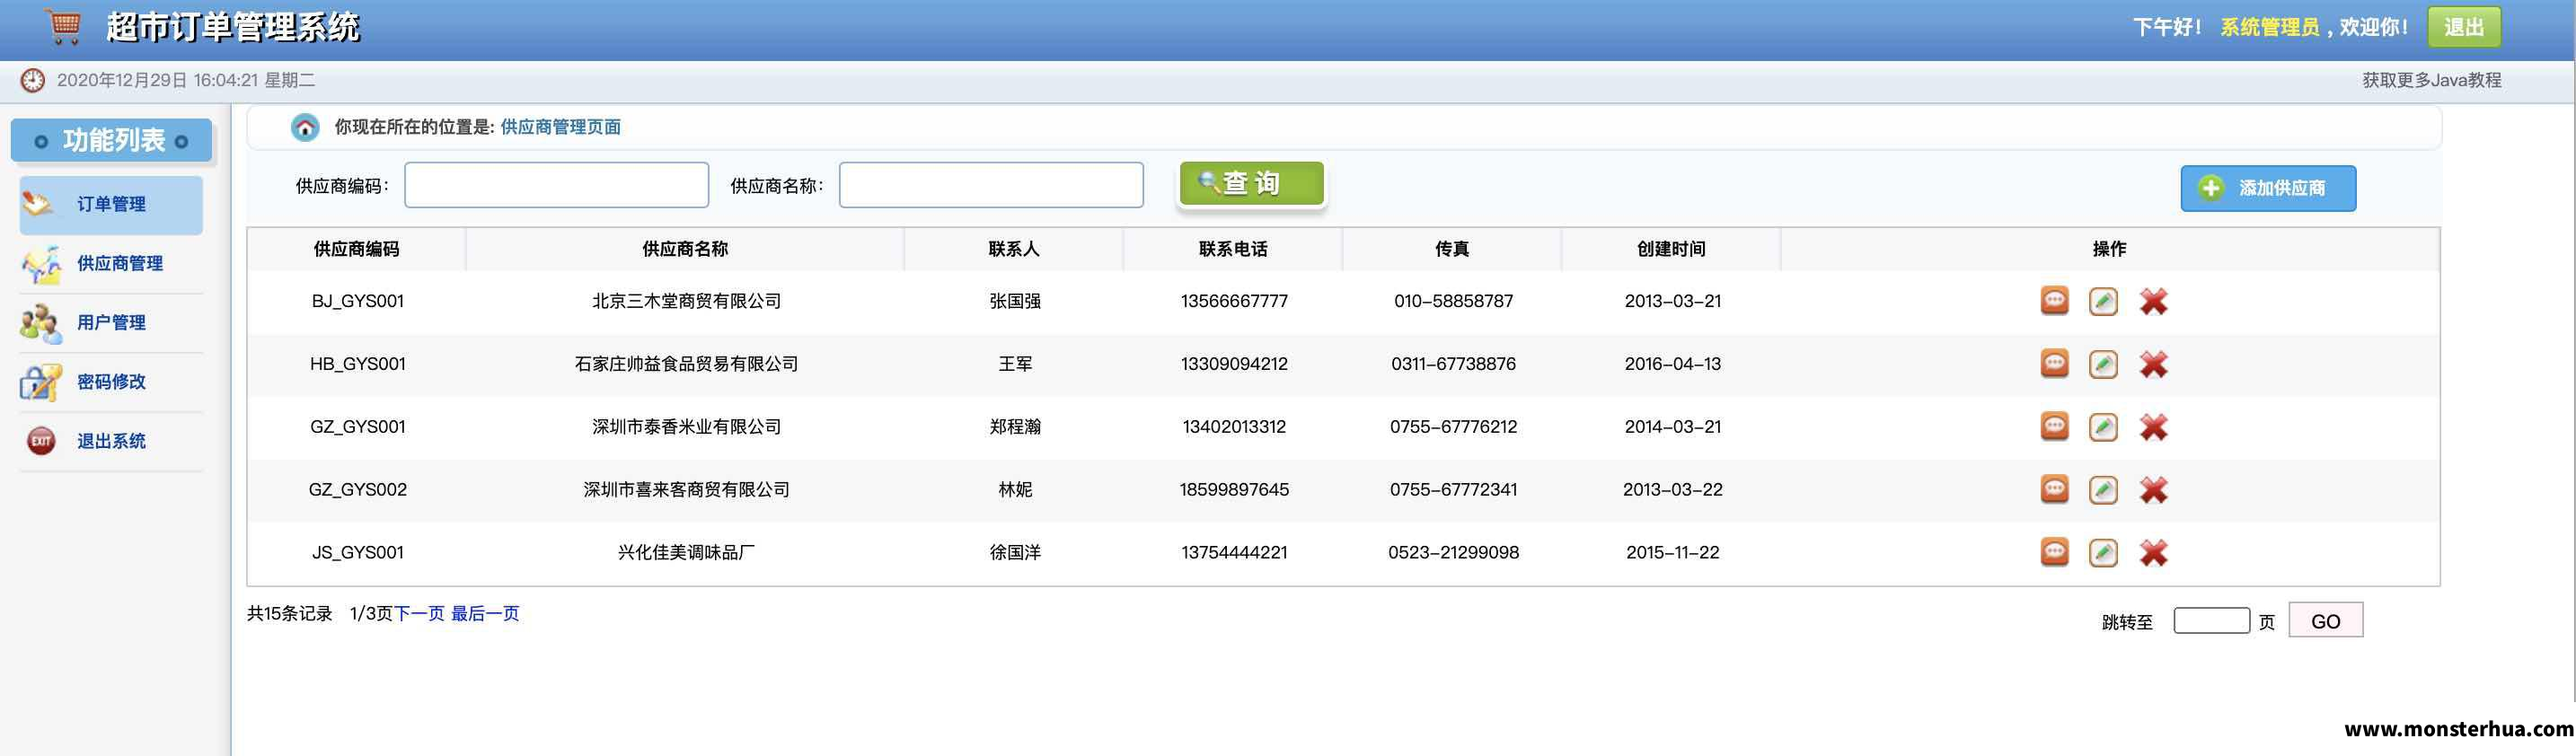
Task: Click supplier code JS_GYS001
Action: tap(357, 553)
